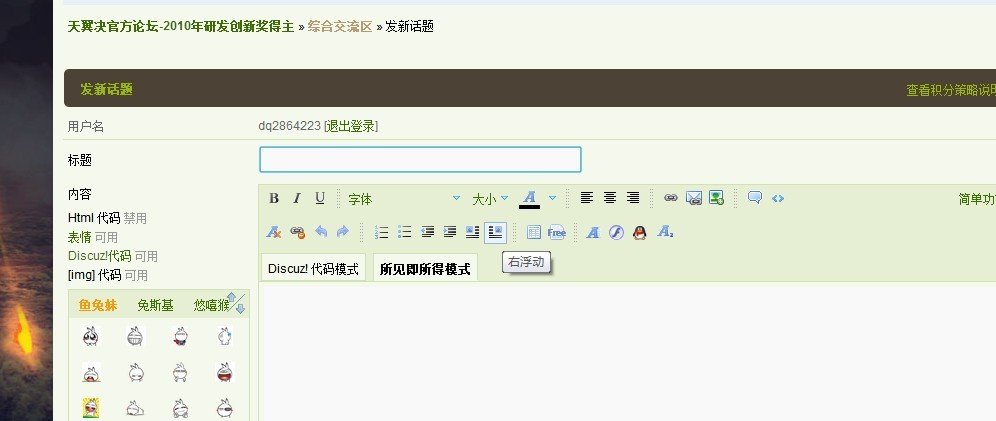
Task: Open the 表情 help link
Action: [x=79, y=237]
